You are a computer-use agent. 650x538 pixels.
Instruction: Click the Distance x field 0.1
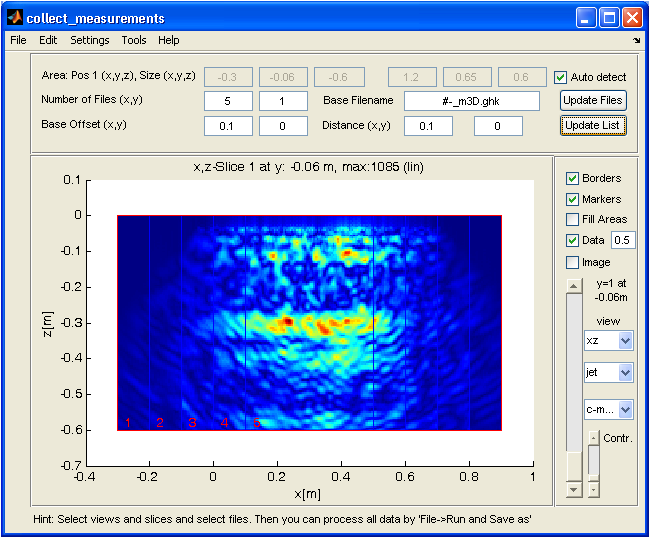click(428, 126)
